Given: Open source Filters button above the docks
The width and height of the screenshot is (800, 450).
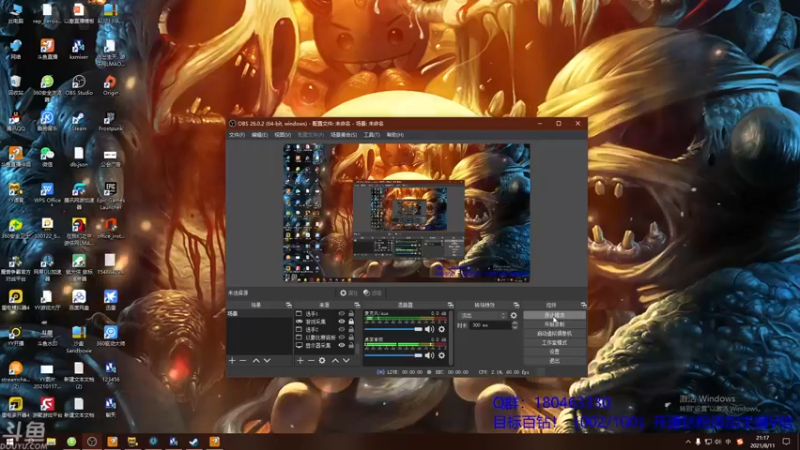Looking at the screenshot, I should [372, 293].
